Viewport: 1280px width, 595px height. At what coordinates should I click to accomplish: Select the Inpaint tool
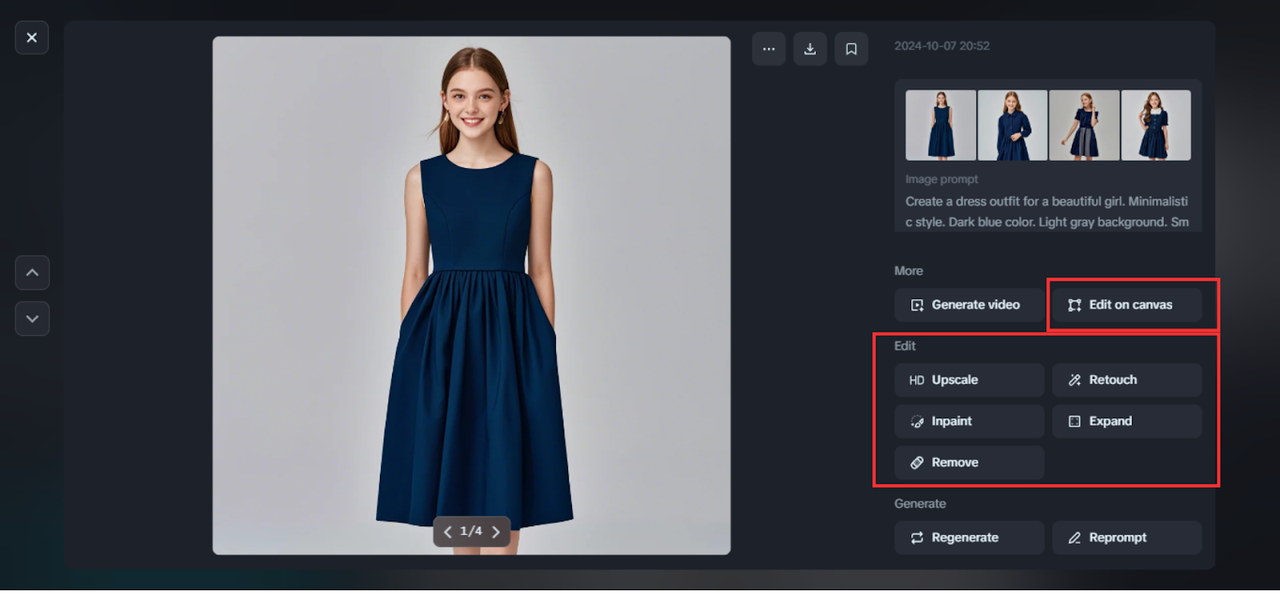pyautogui.click(x=969, y=421)
